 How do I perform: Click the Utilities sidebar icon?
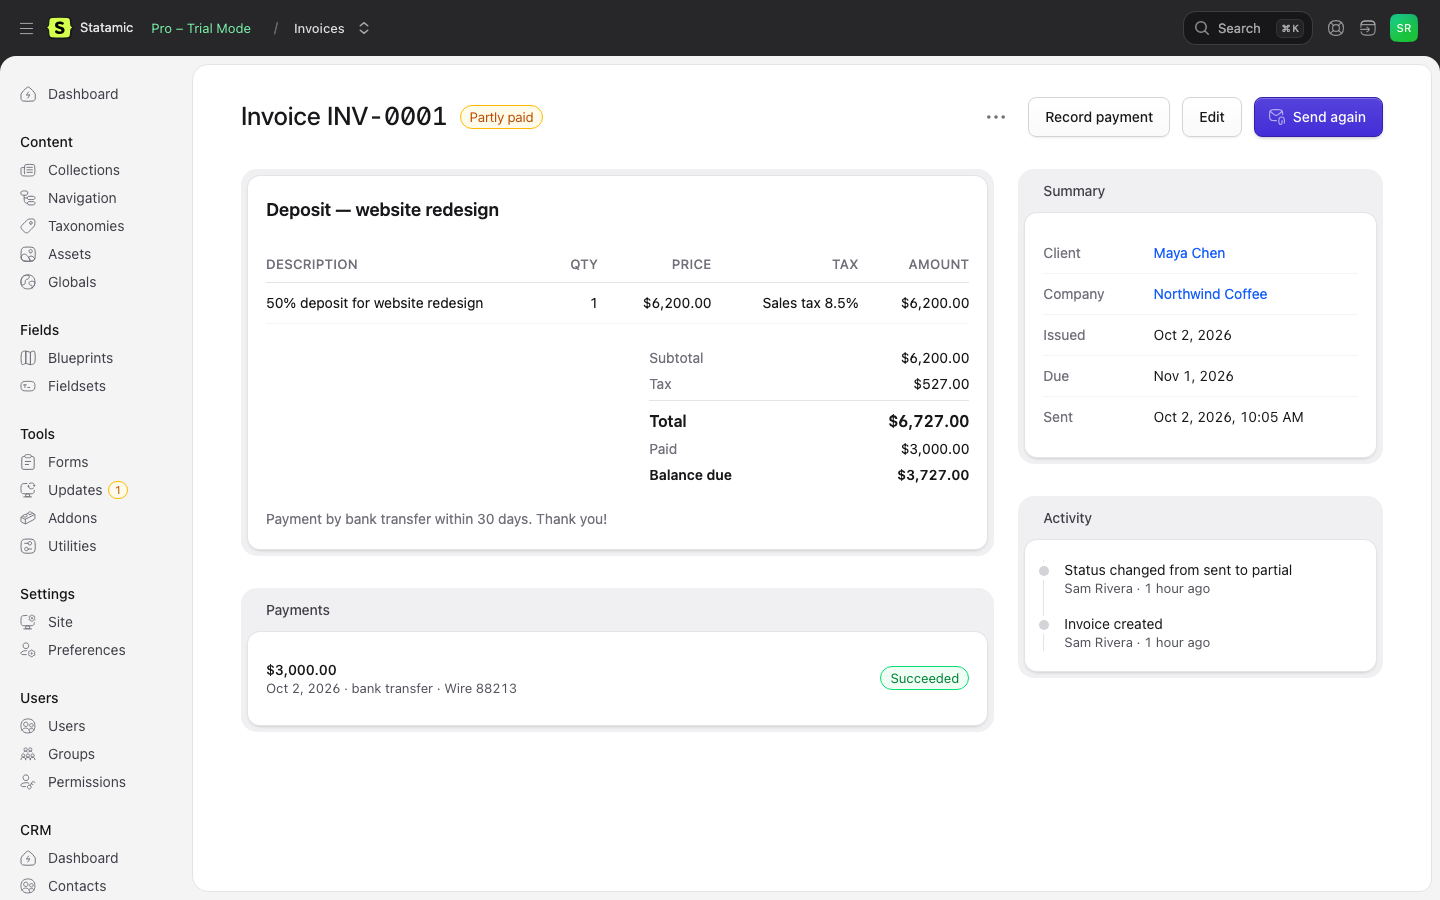28,546
